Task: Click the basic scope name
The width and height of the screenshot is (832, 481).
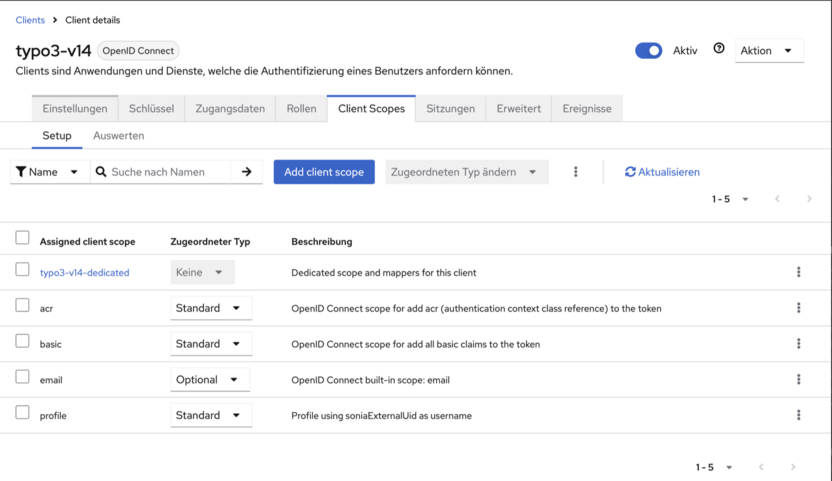Action: point(50,344)
